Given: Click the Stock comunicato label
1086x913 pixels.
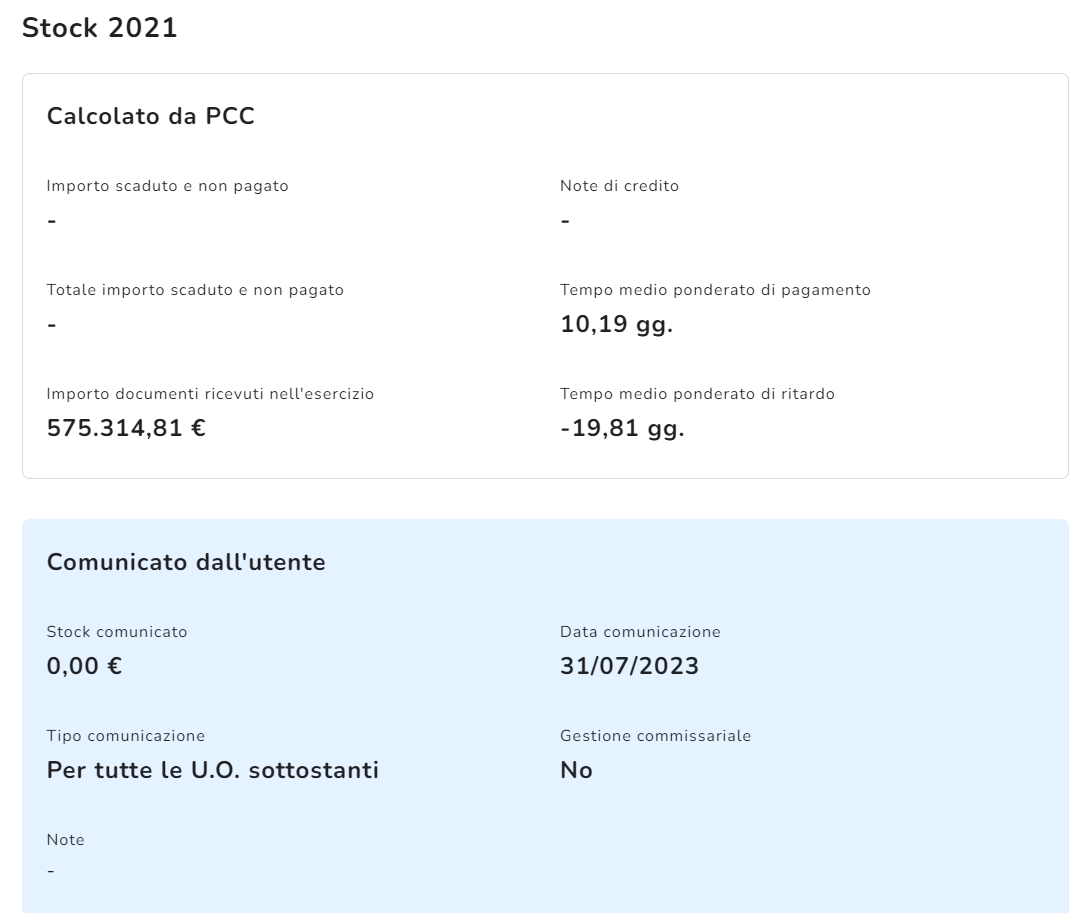Looking at the screenshot, I should coord(117,632).
